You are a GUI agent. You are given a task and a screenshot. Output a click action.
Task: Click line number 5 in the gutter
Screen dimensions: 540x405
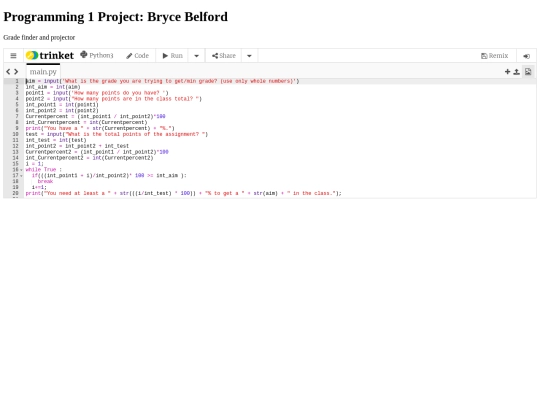(x=17, y=105)
